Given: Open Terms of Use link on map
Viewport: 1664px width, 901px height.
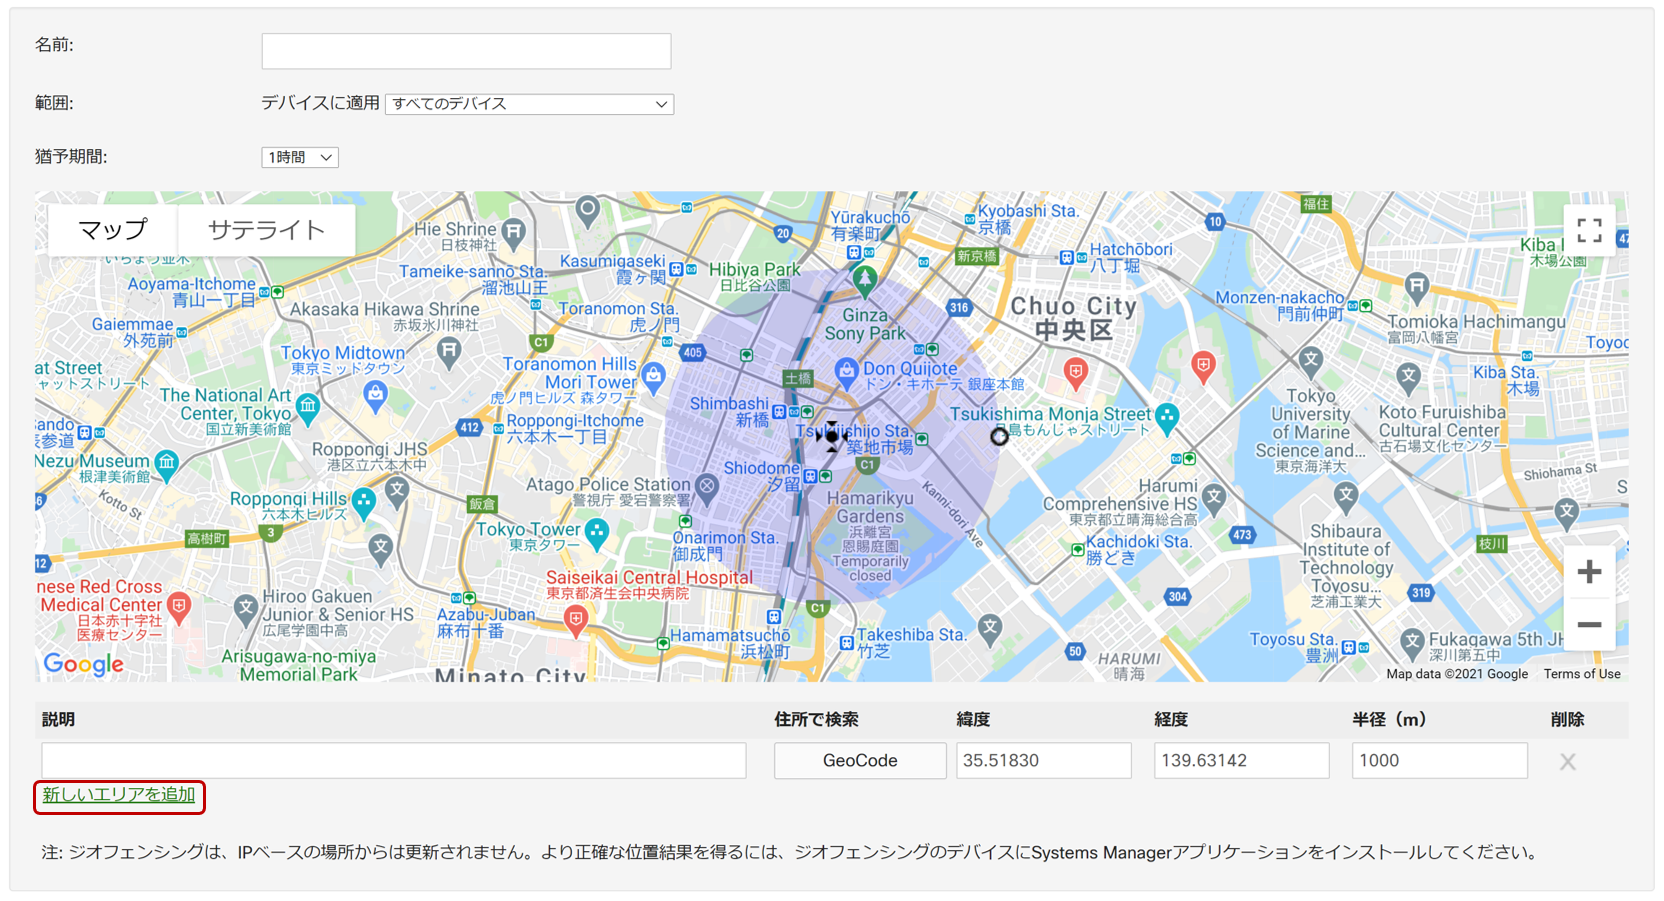Looking at the screenshot, I should click(1582, 674).
